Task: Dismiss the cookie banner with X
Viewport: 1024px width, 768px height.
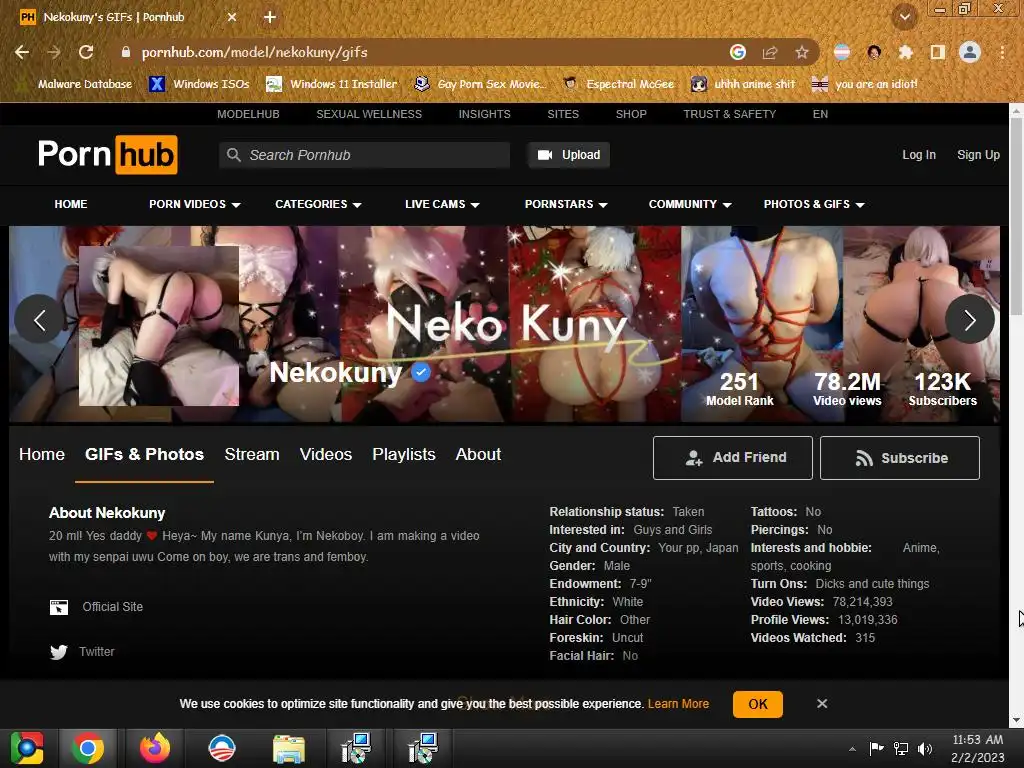Action: coord(822,703)
